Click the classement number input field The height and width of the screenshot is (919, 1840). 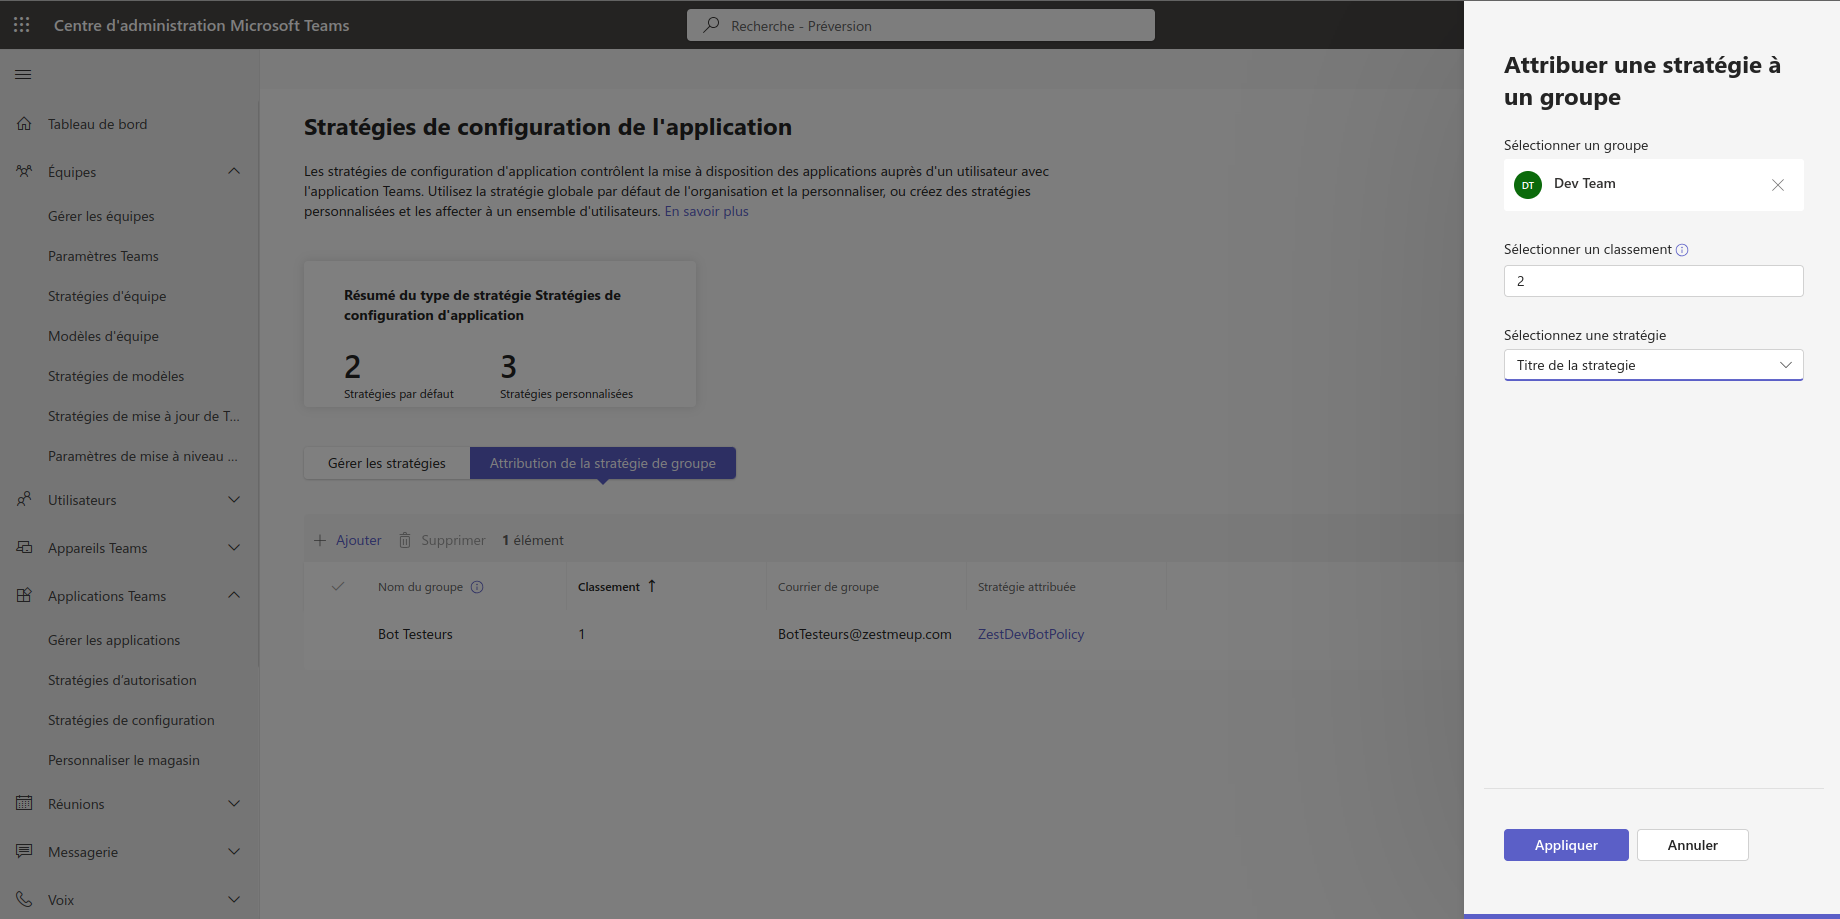(1653, 281)
